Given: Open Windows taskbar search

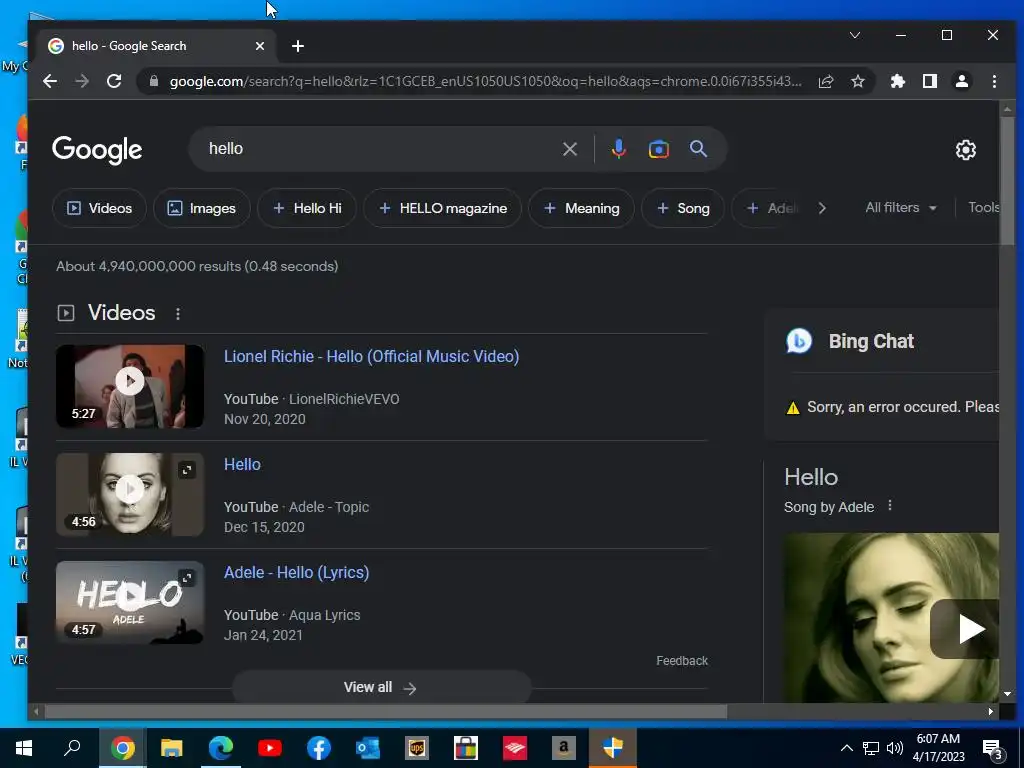Looking at the screenshot, I should [x=72, y=748].
